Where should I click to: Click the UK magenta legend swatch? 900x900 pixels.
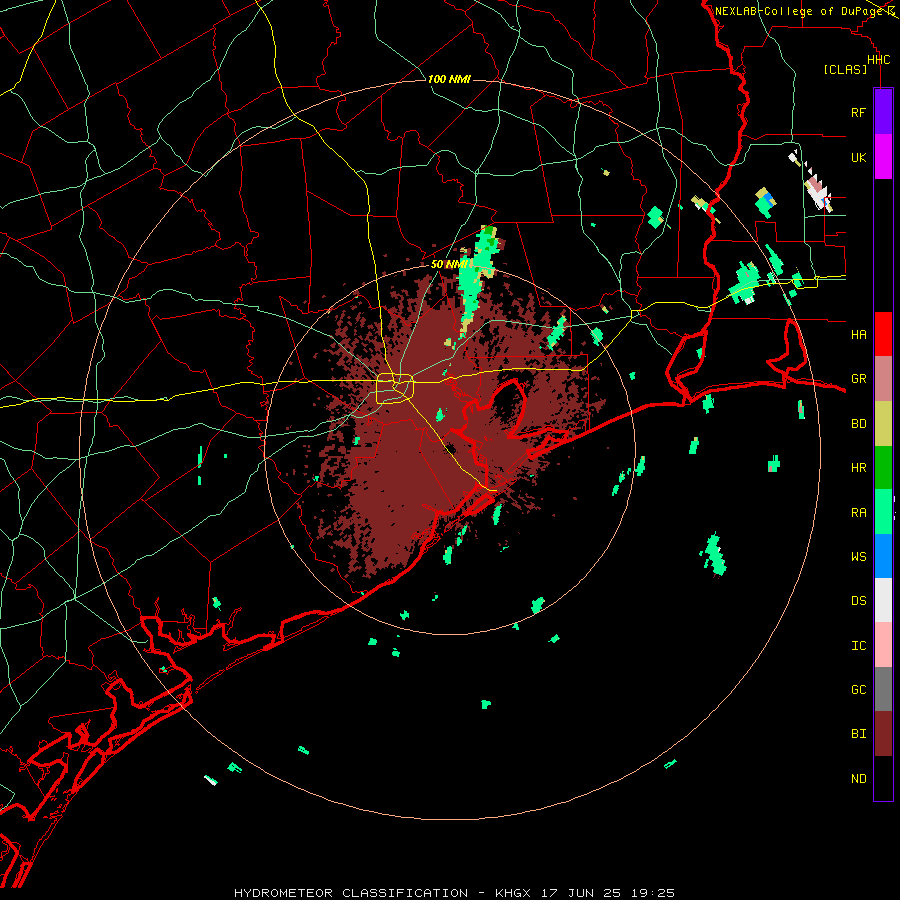(x=883, y=157)
